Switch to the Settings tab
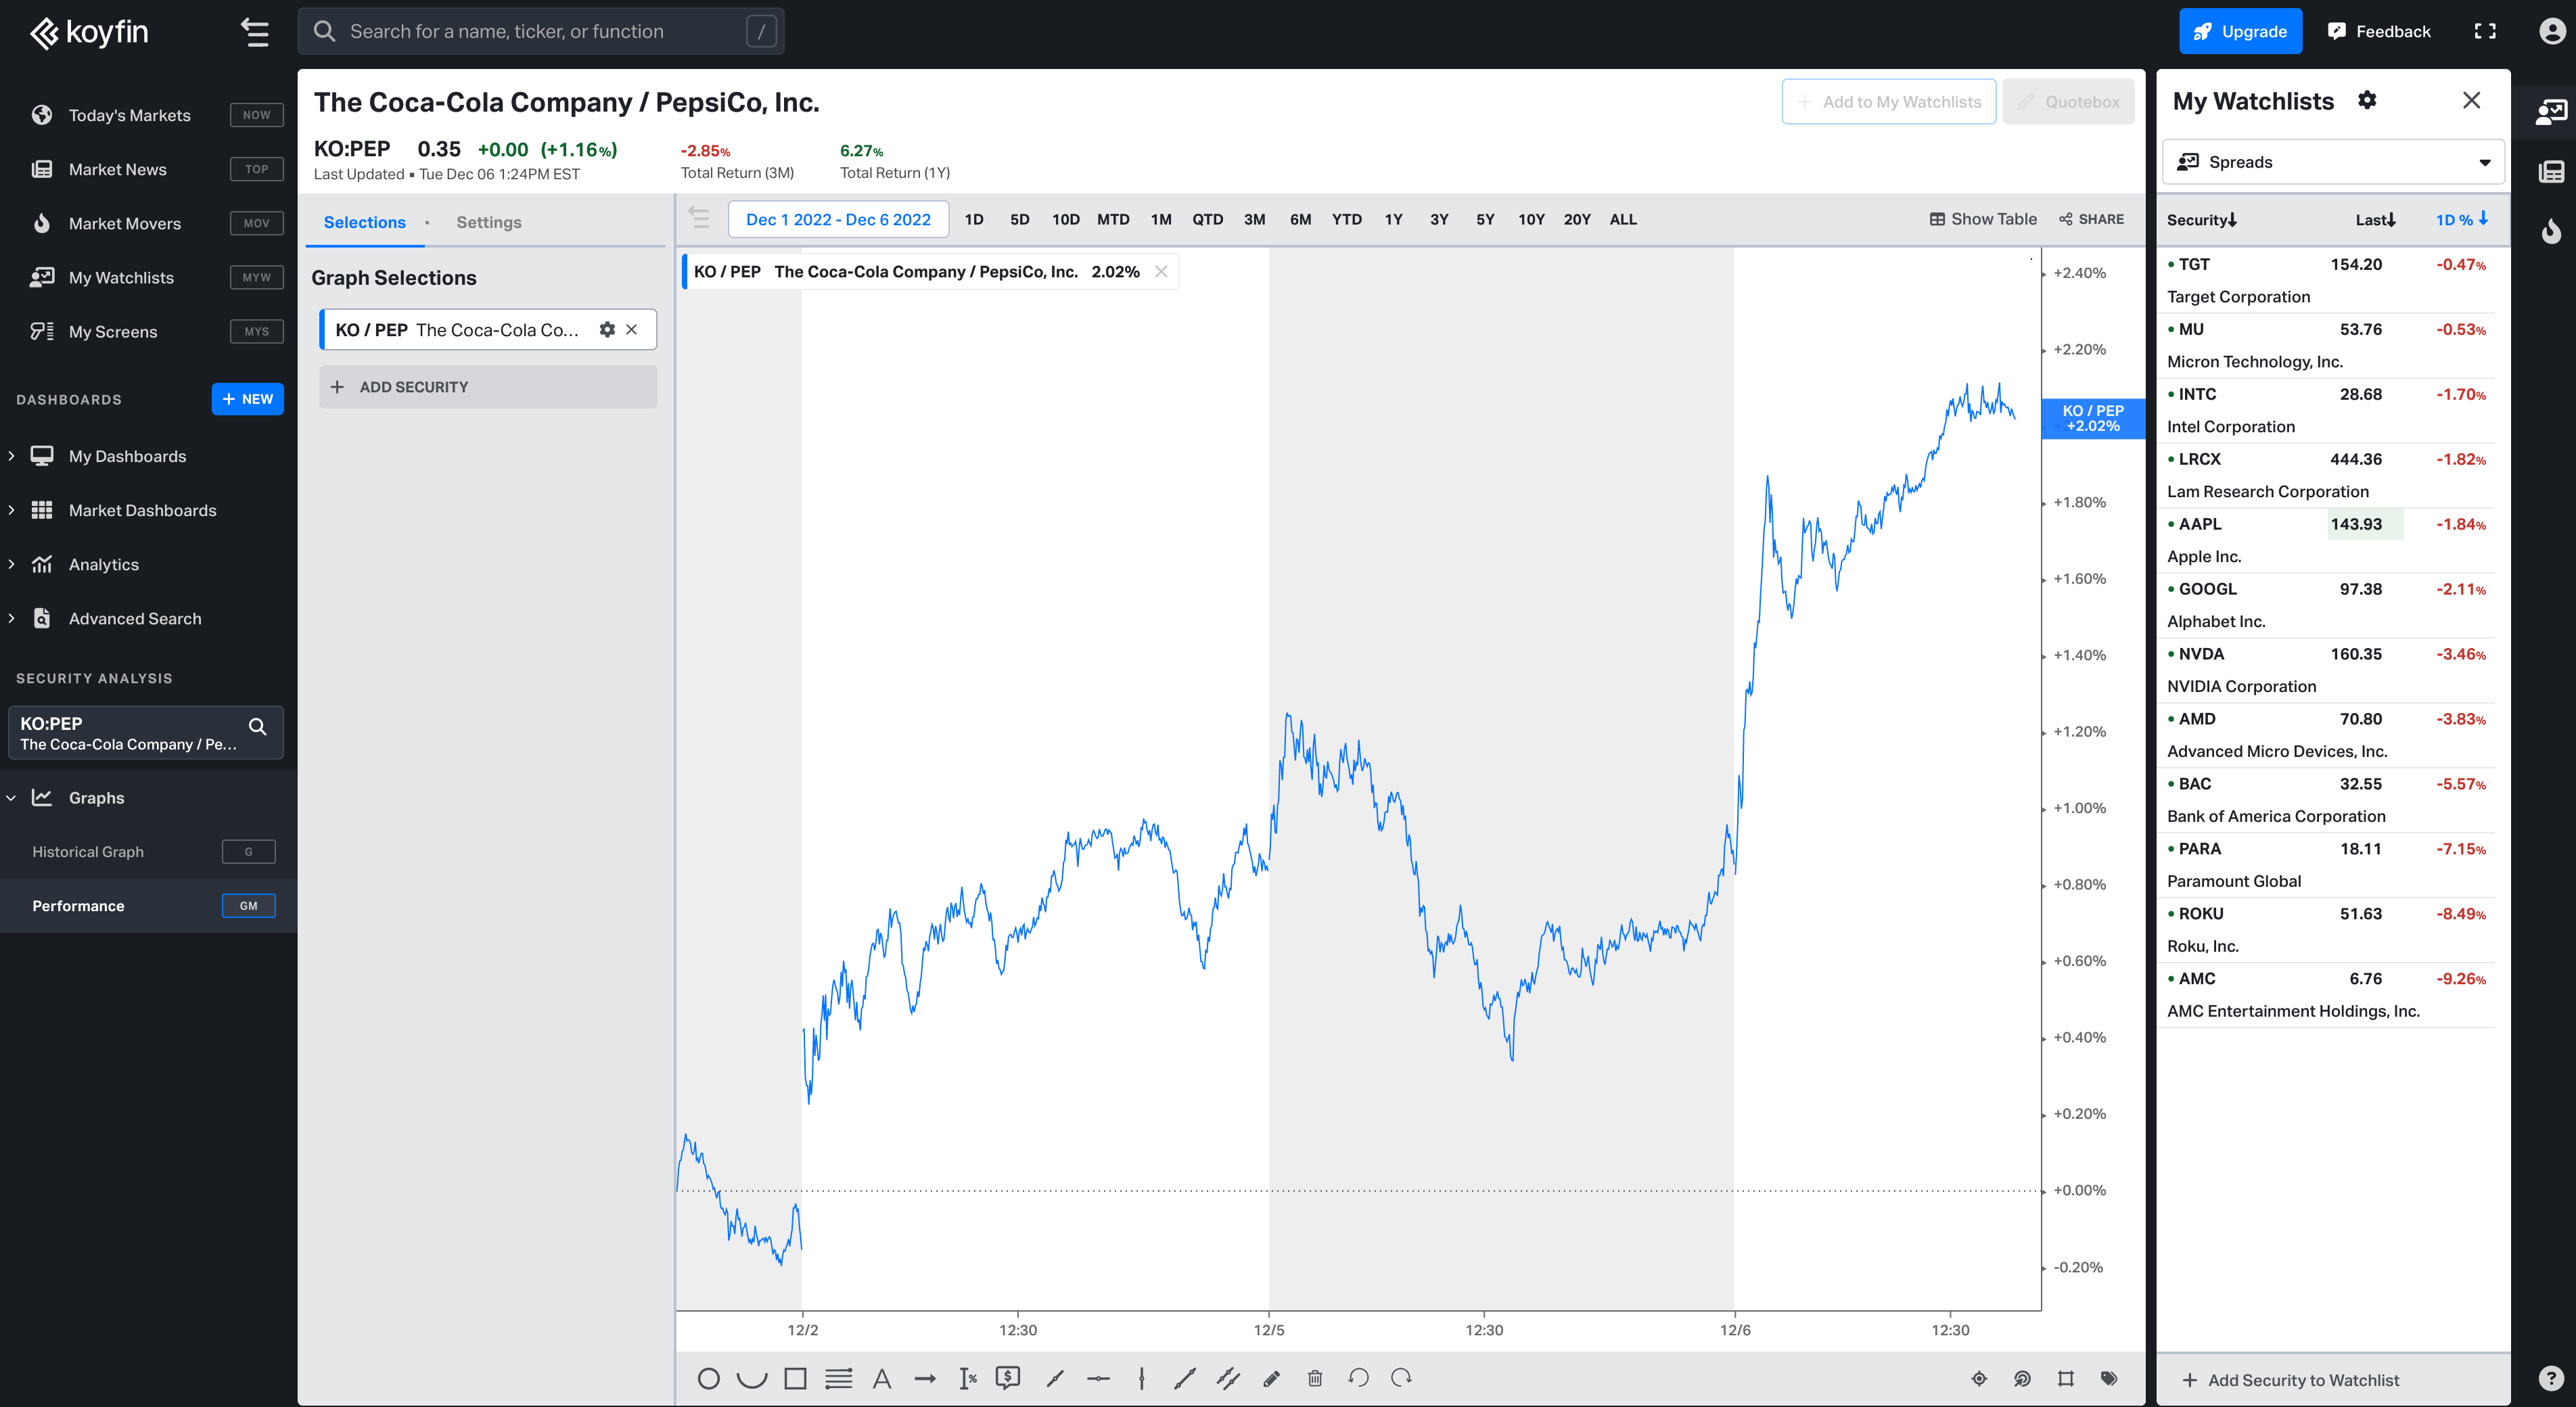The image size is (2576, 1407). click(x=489, y=222)
